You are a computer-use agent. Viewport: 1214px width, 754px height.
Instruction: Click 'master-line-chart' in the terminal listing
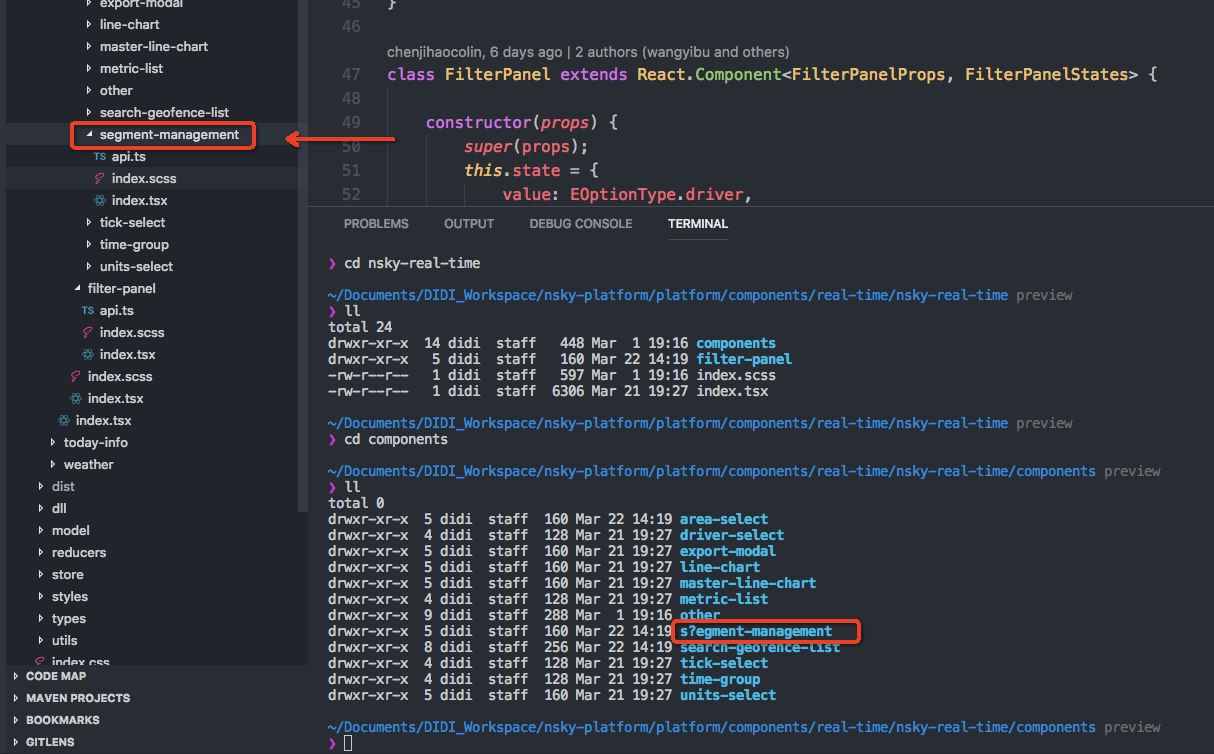tap(748, 583)
